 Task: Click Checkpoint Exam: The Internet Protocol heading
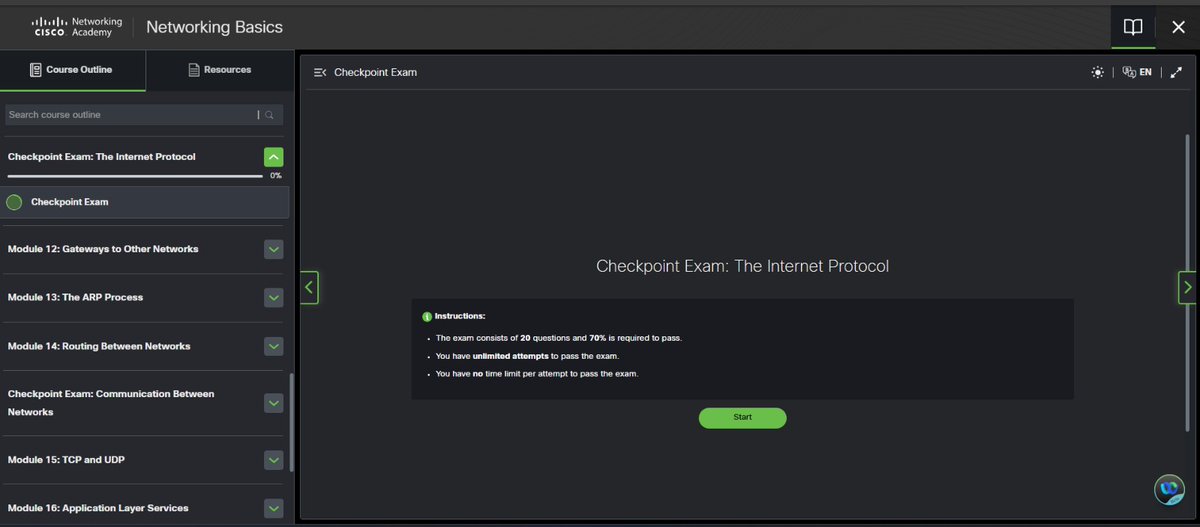pyautogui.click(x=742, y=266)
